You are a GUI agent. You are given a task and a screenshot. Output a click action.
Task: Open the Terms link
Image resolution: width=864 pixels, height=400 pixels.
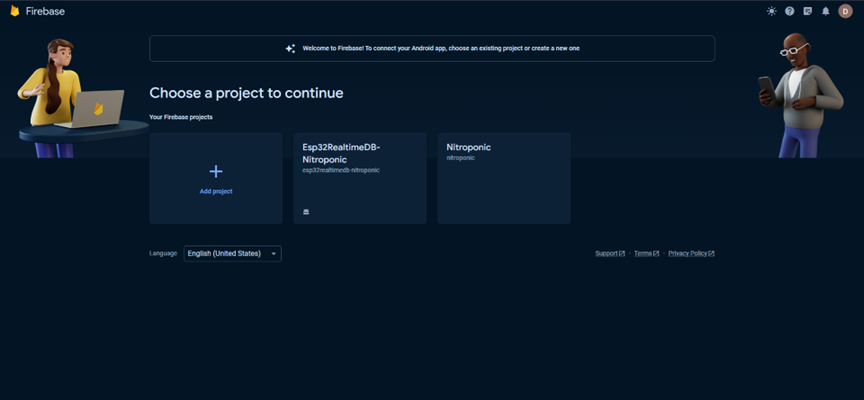[646, 253]
